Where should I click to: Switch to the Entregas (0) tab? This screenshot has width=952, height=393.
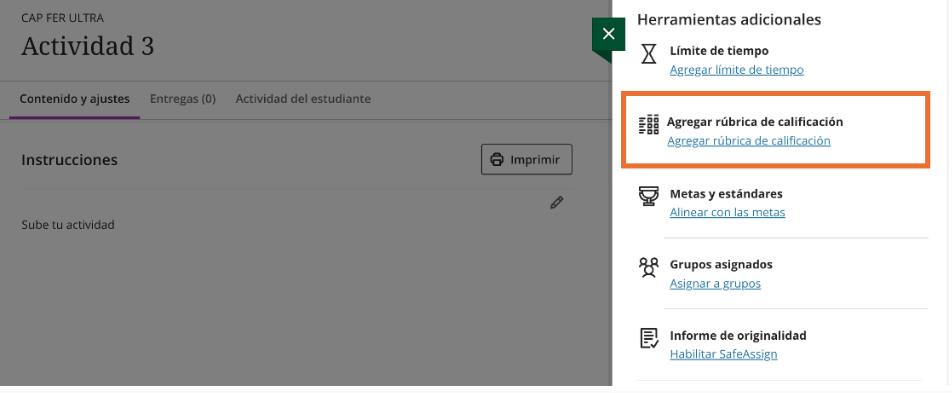pyautogui.click(x=183, y=99)
